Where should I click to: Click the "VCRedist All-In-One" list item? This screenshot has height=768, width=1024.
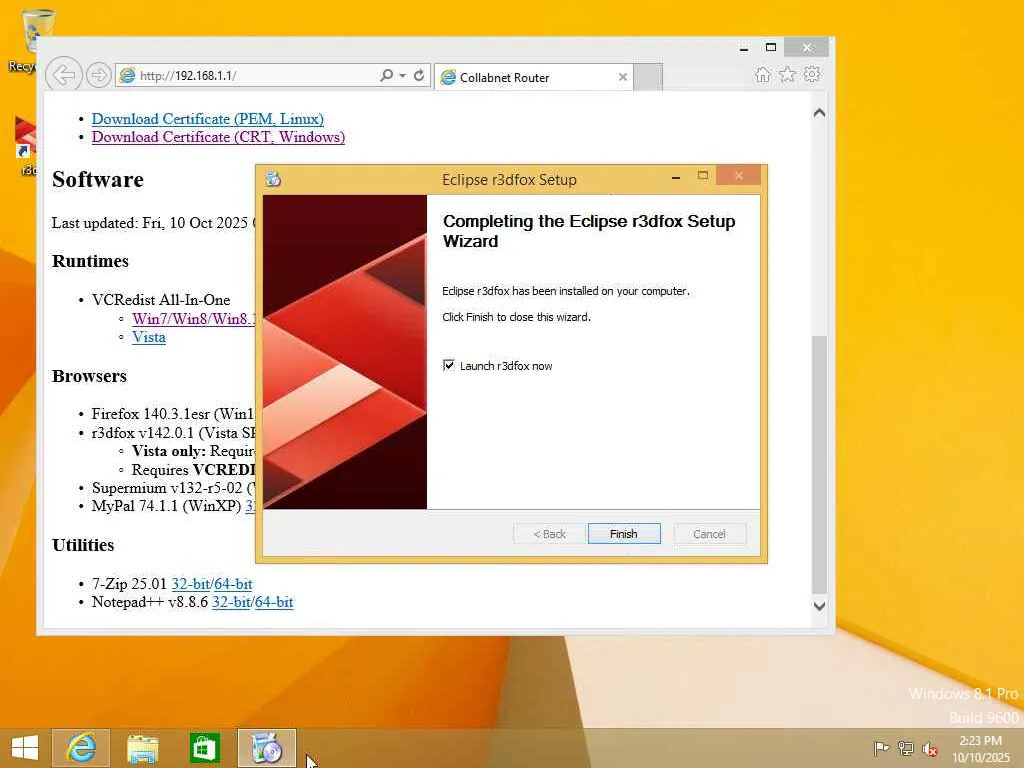(x=161, y=300)
